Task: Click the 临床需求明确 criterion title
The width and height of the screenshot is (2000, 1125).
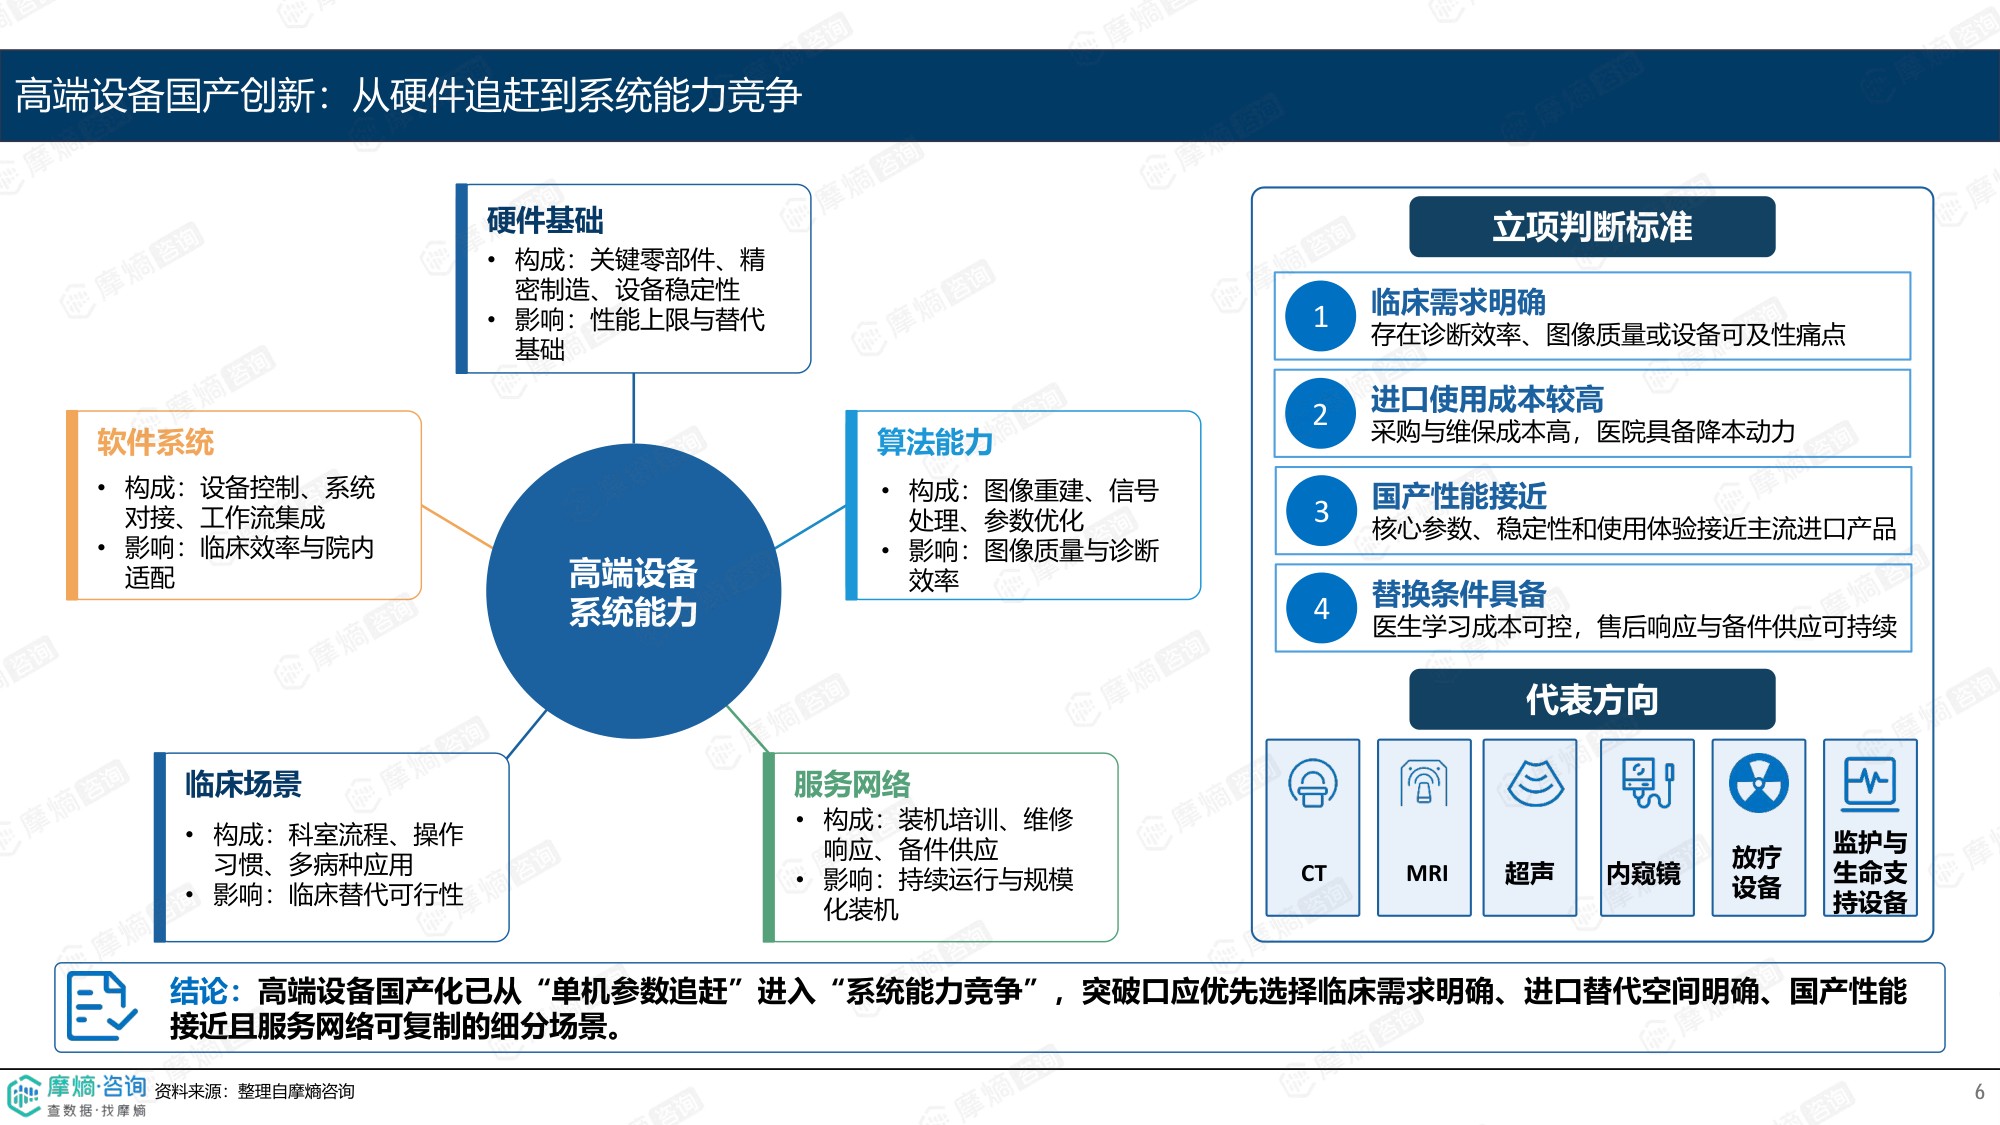Action: coord(1458,302)
